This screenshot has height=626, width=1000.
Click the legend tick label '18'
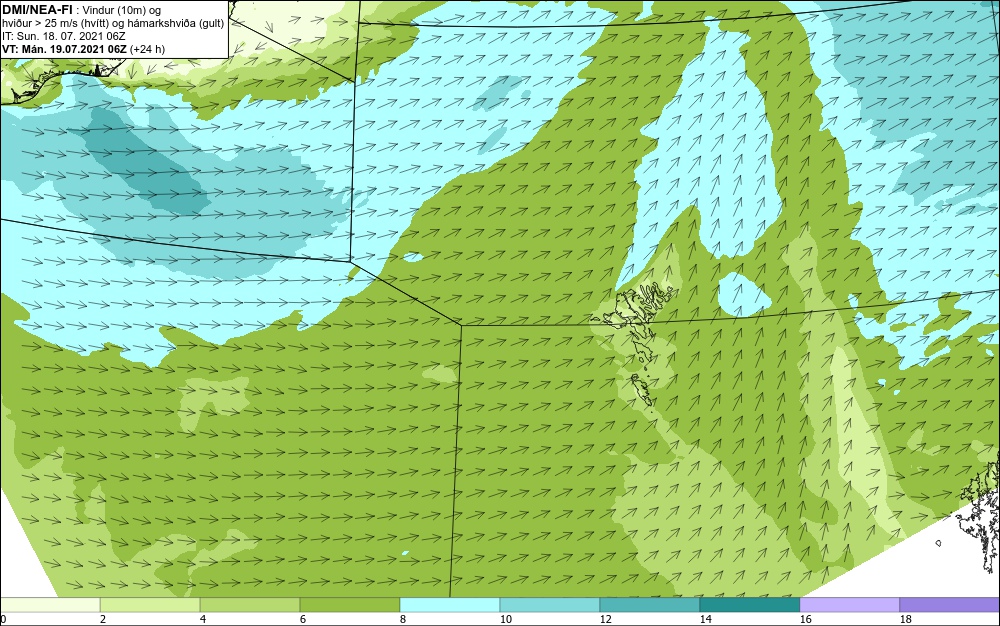click(905, 619)
